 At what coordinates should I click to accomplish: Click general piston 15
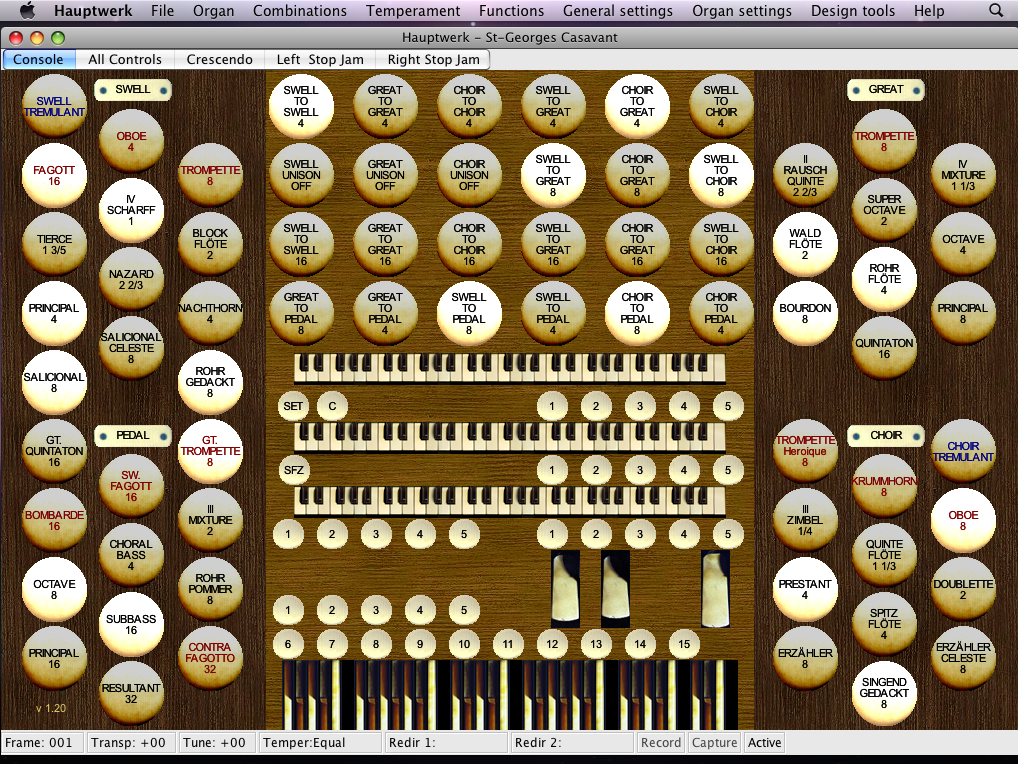(684, 644)
